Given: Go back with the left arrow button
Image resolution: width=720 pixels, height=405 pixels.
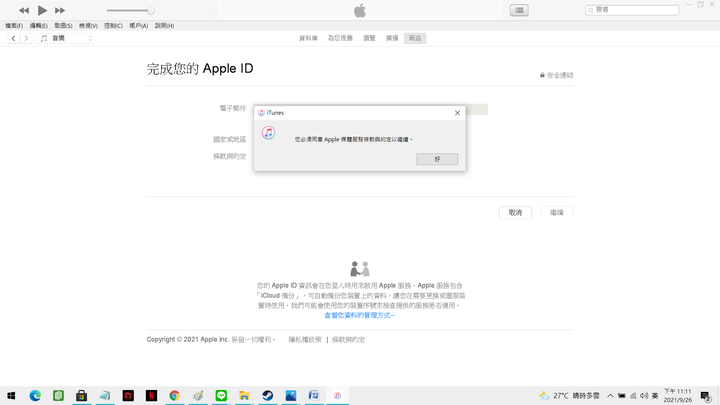Looking at the screenshot, I should (x=13, y=39).
